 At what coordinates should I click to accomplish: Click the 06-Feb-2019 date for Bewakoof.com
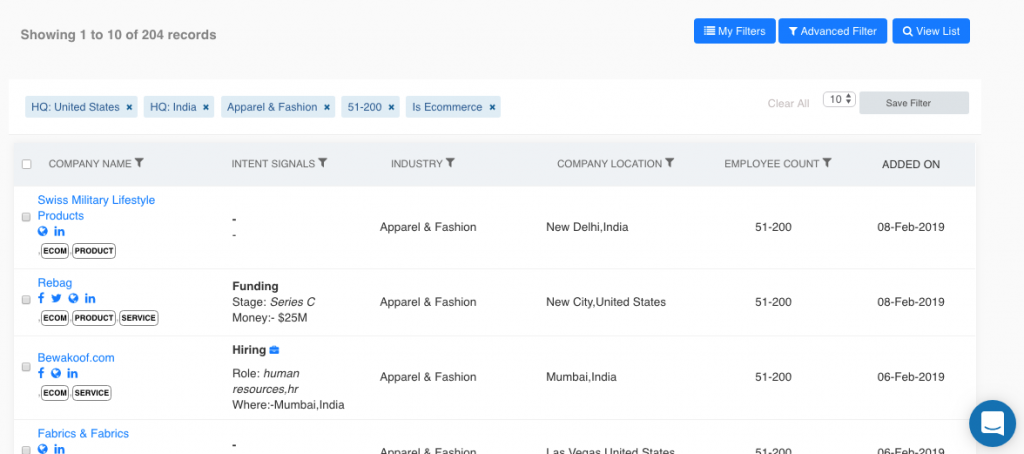[x=910, y=377]
